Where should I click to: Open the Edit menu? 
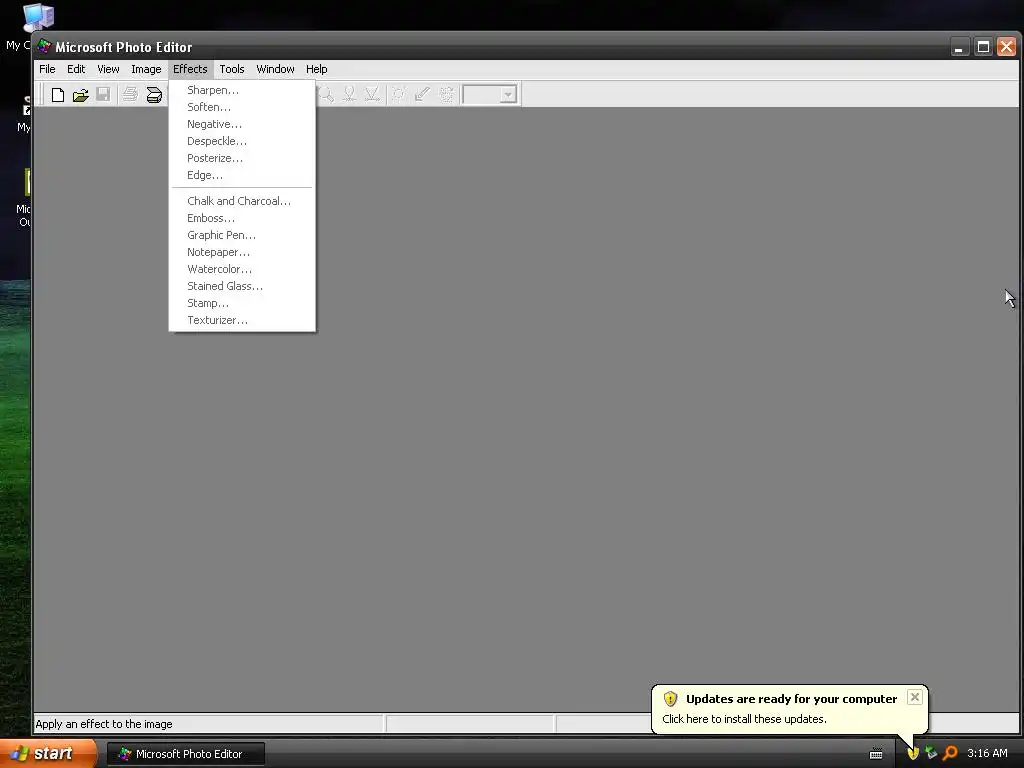pos(76,69)
